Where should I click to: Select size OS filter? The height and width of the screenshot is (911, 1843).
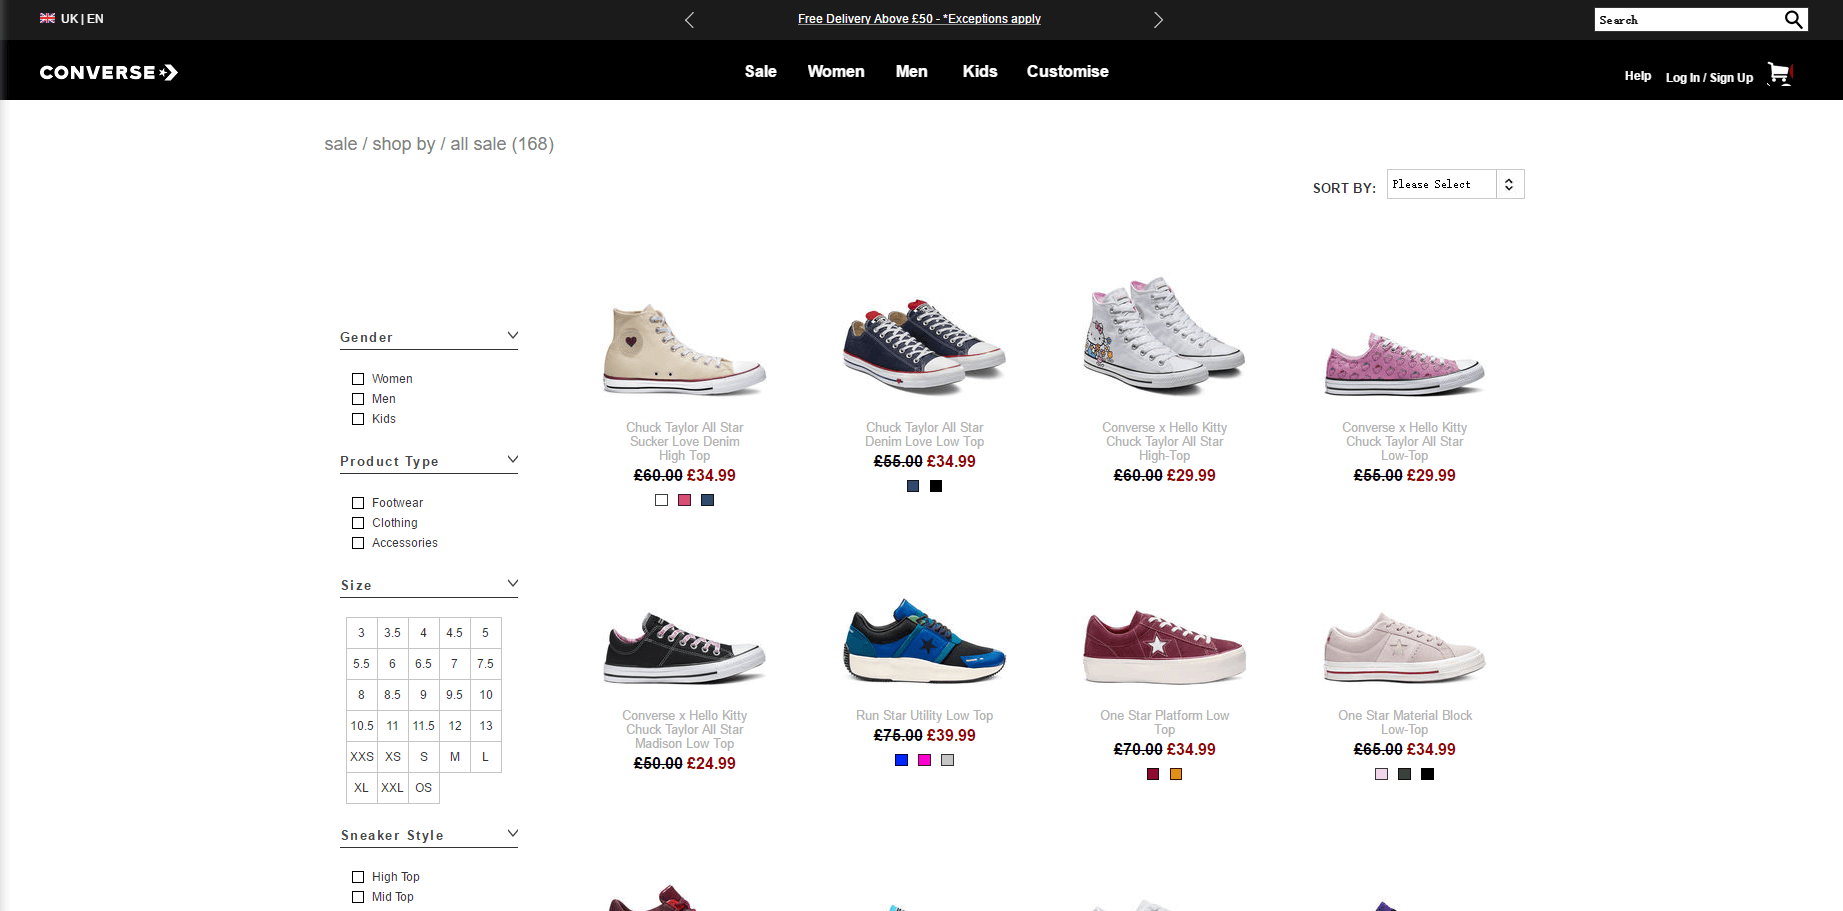tap(424, 788)
